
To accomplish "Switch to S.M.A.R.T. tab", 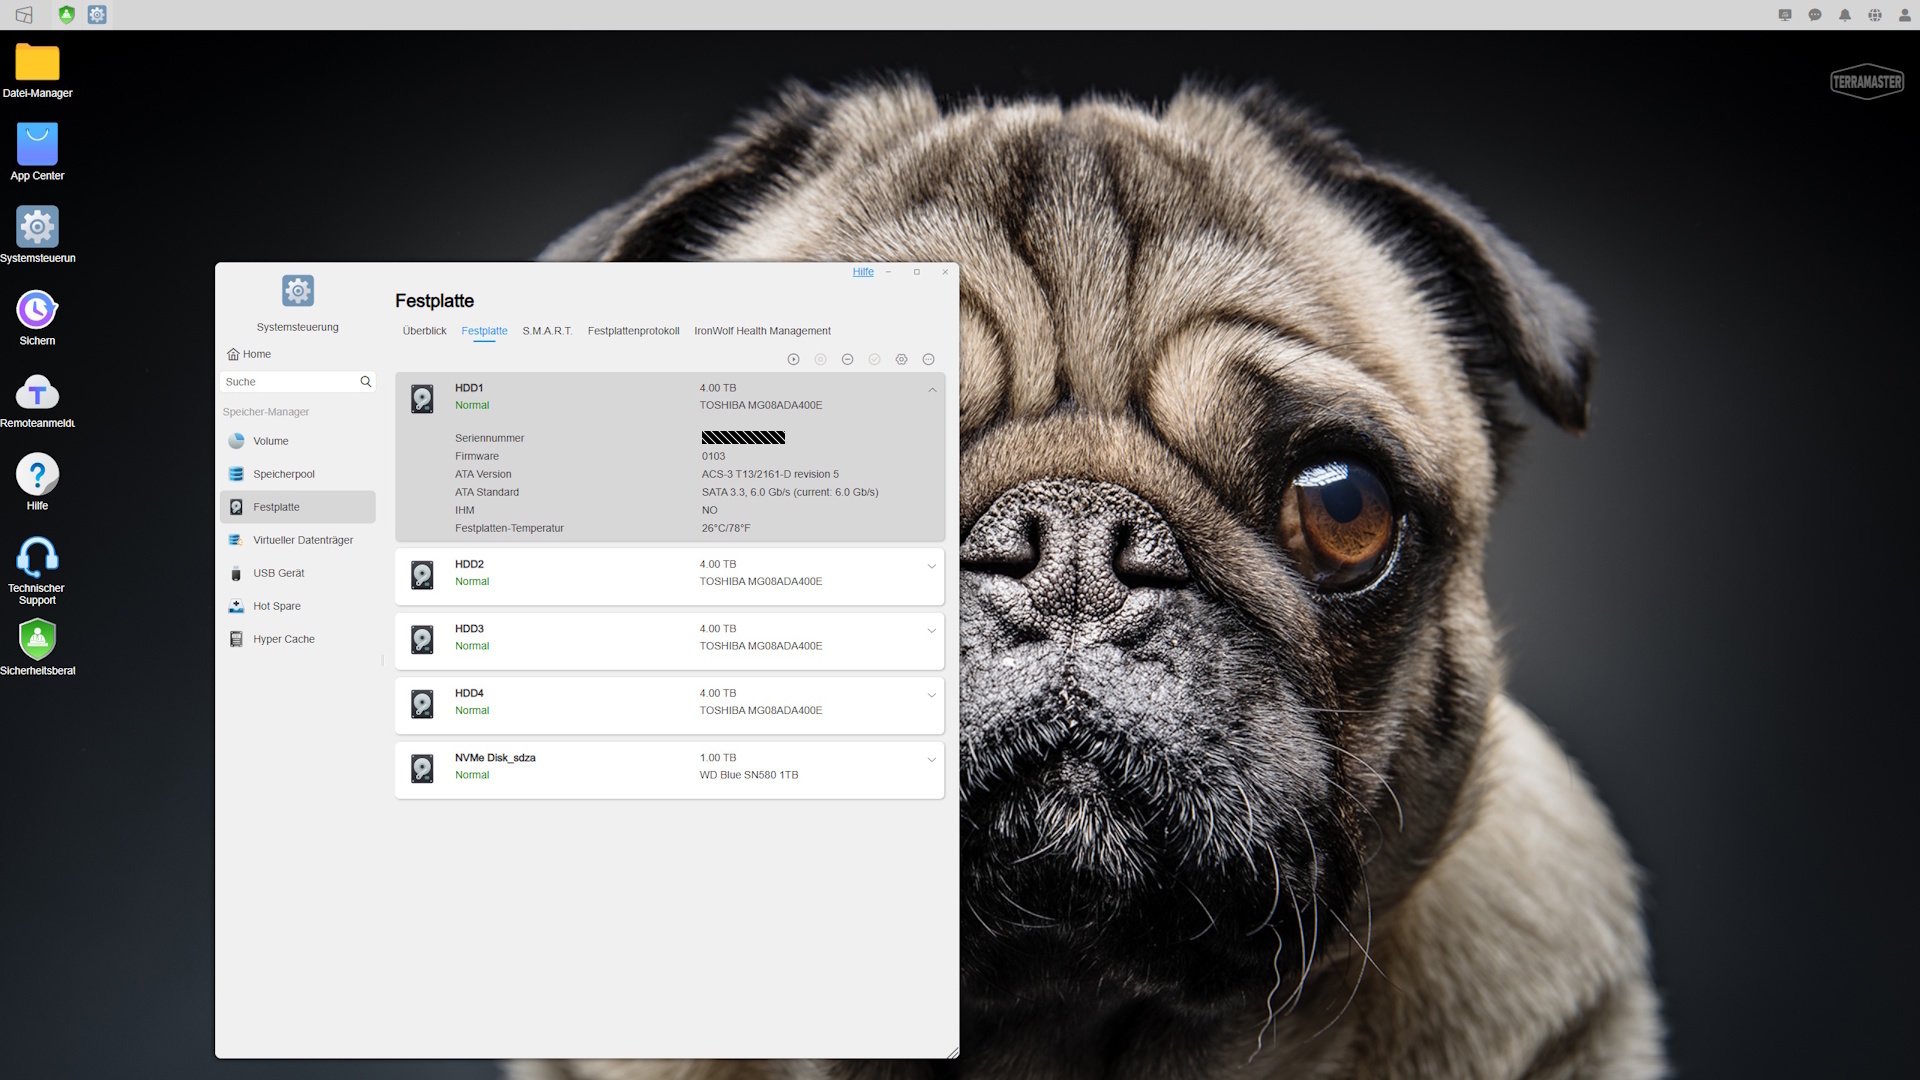I will 547,331.
